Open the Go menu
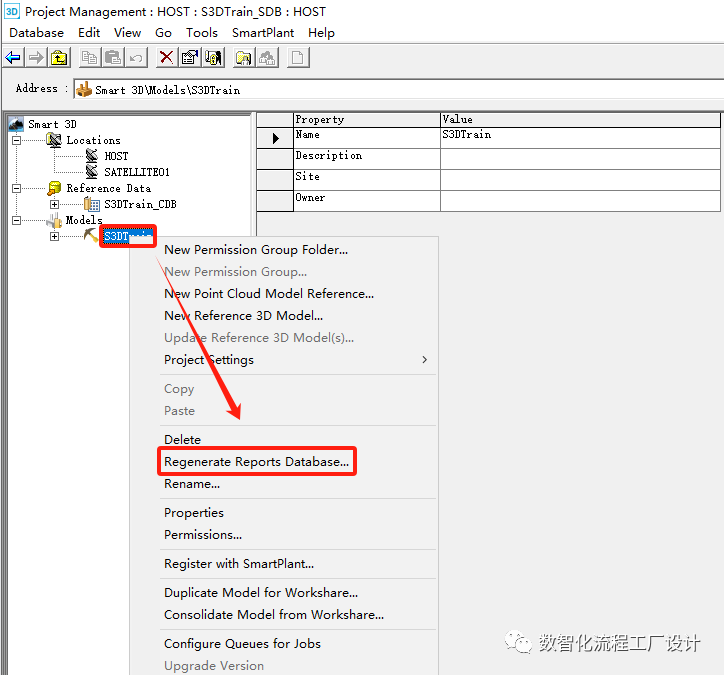The height and width of the screenshot is (675, 724). coord(163,33)
